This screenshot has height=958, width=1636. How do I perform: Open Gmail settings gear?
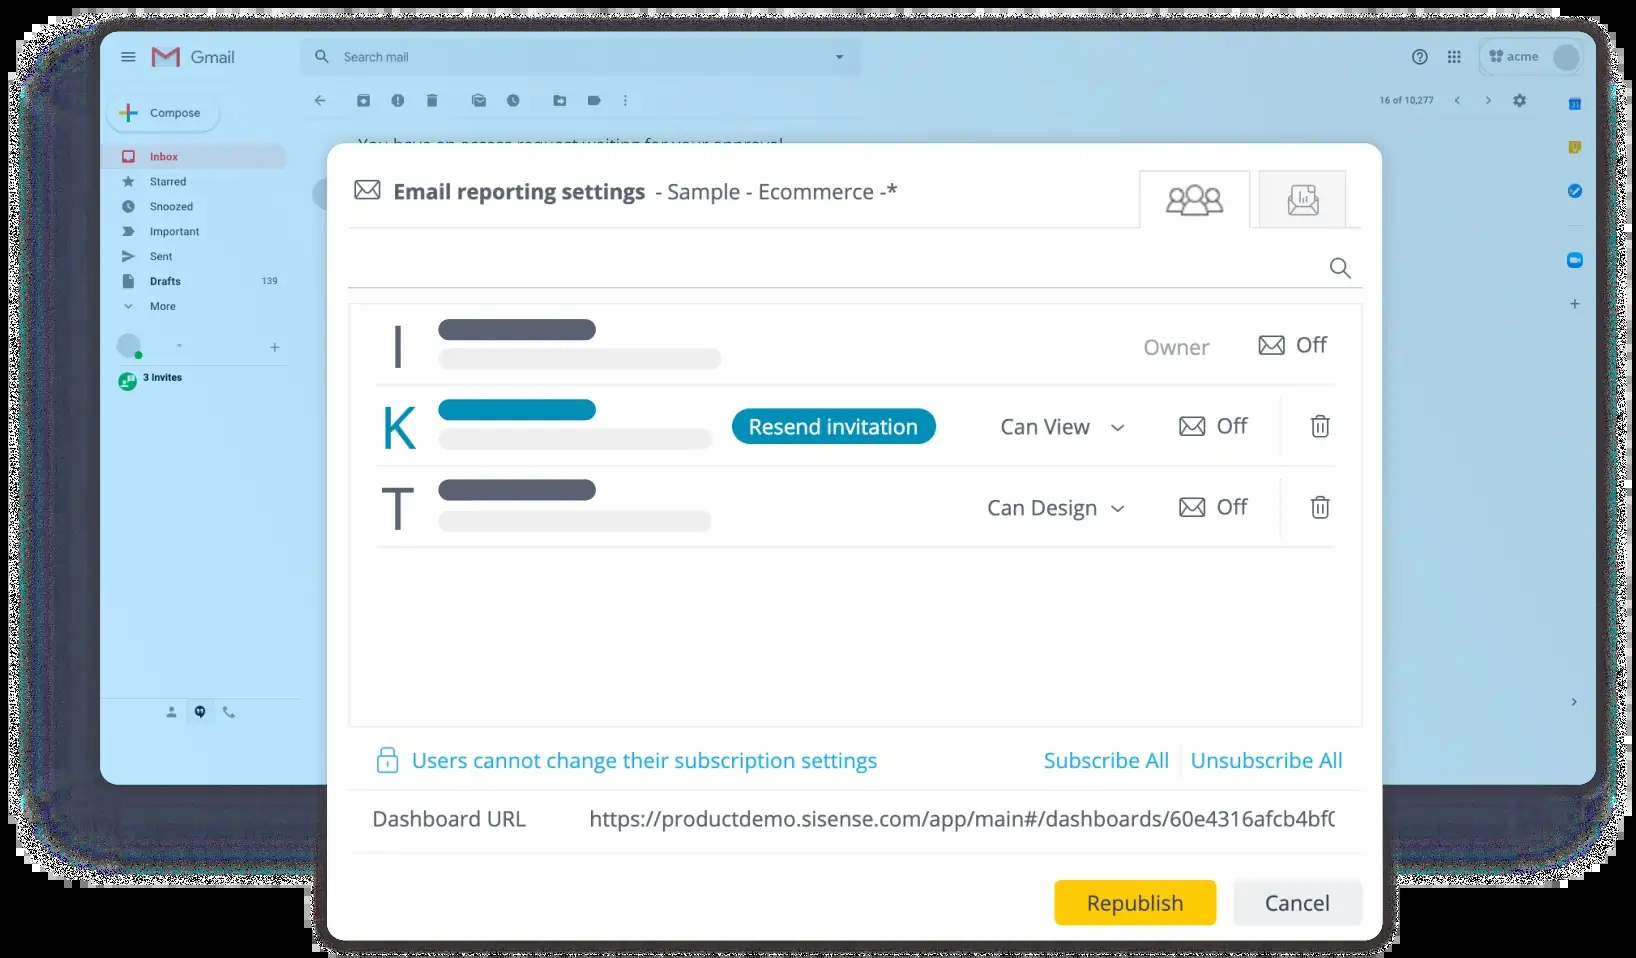tap(1519, 101)
